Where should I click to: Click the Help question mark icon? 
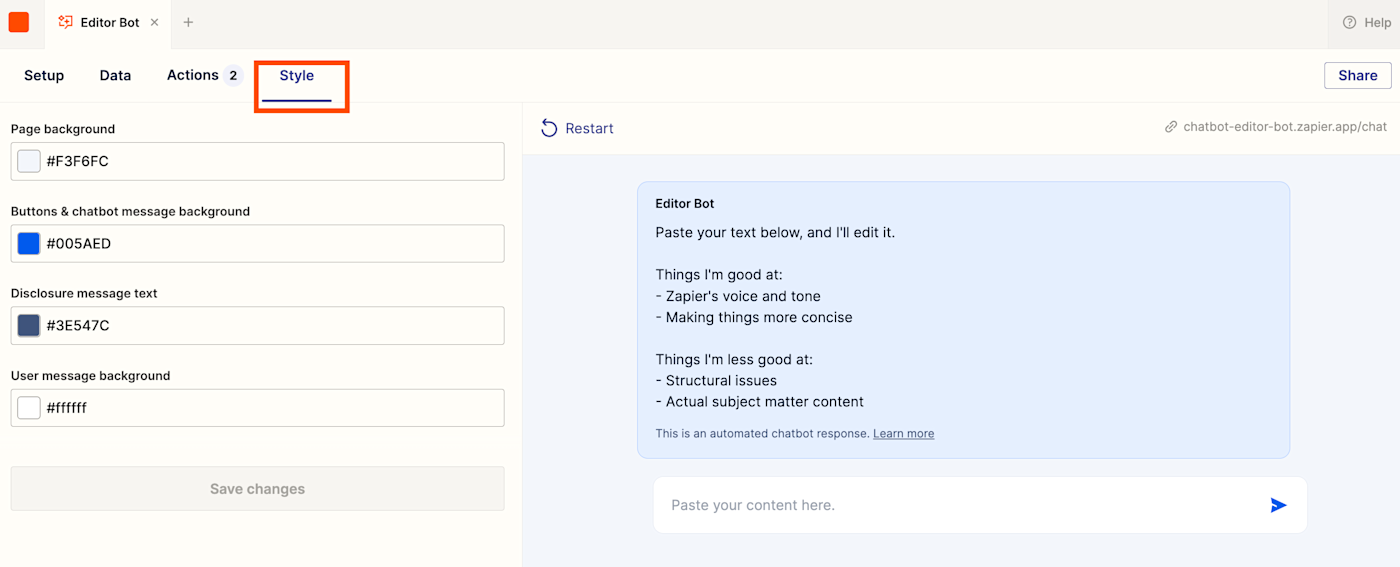[1349, 22]
